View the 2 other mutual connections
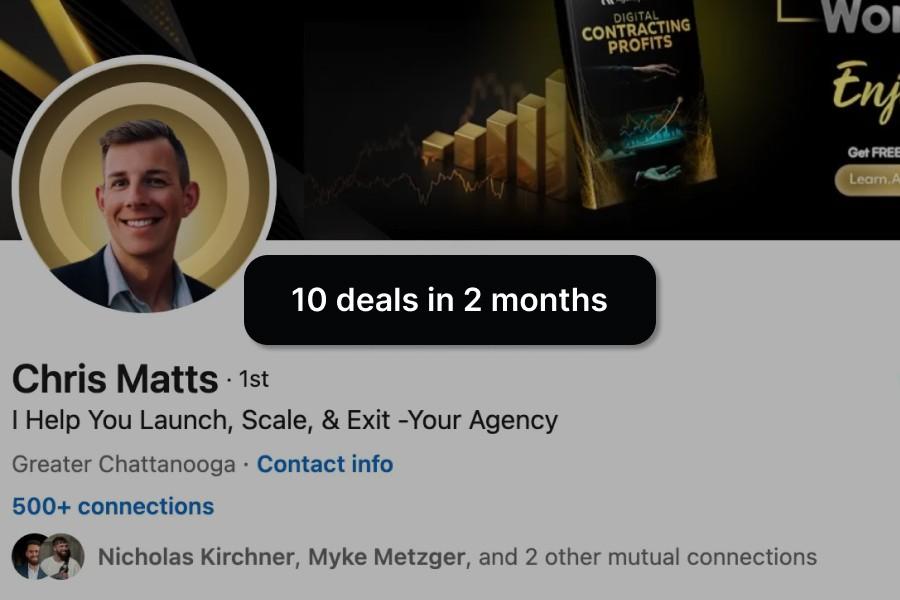Viewport: 900px width, 600px height. tap(647, 557)
